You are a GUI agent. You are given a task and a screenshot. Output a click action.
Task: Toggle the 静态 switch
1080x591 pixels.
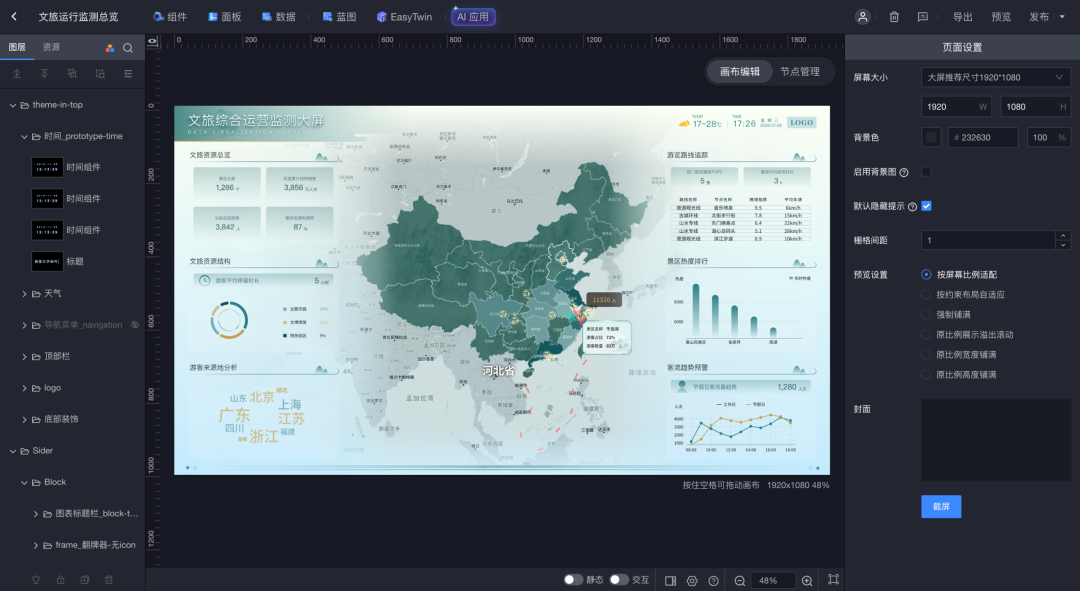(573, 579)
